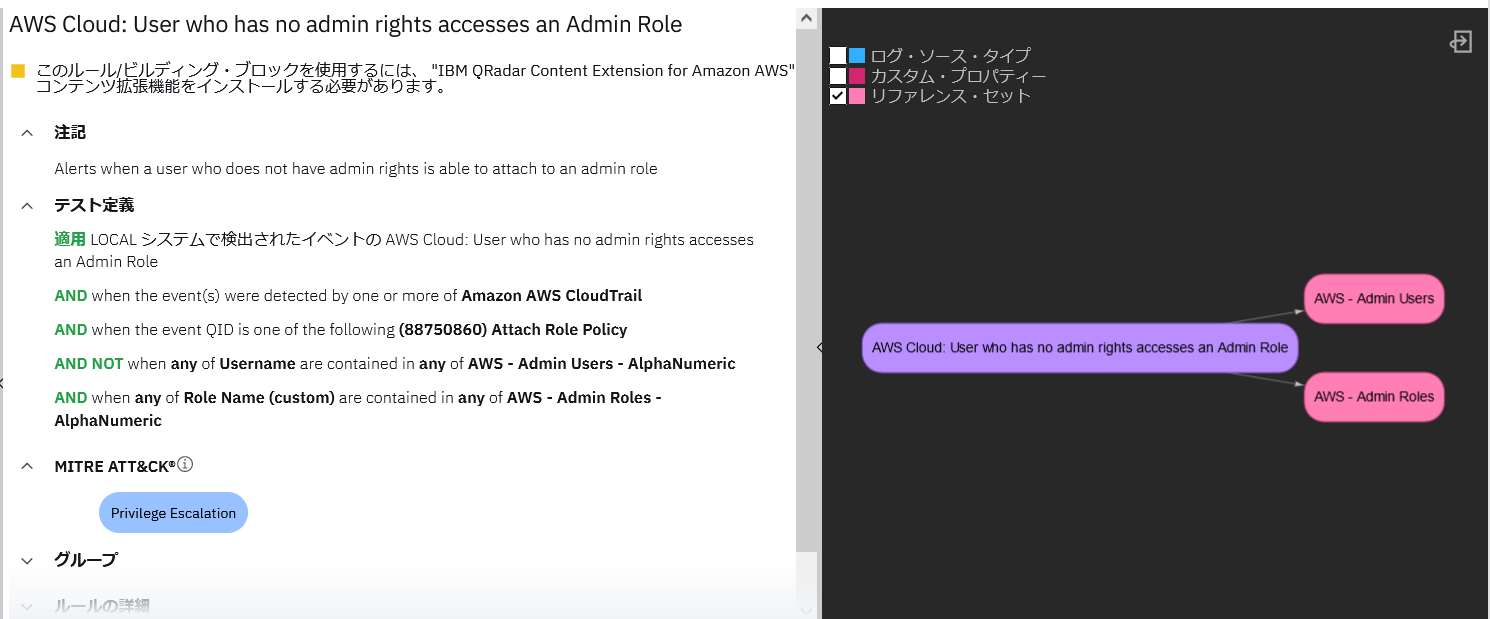Click the Privilege Escalation tactic tag
Viewport: 1490px width, 619px height.
173,513
